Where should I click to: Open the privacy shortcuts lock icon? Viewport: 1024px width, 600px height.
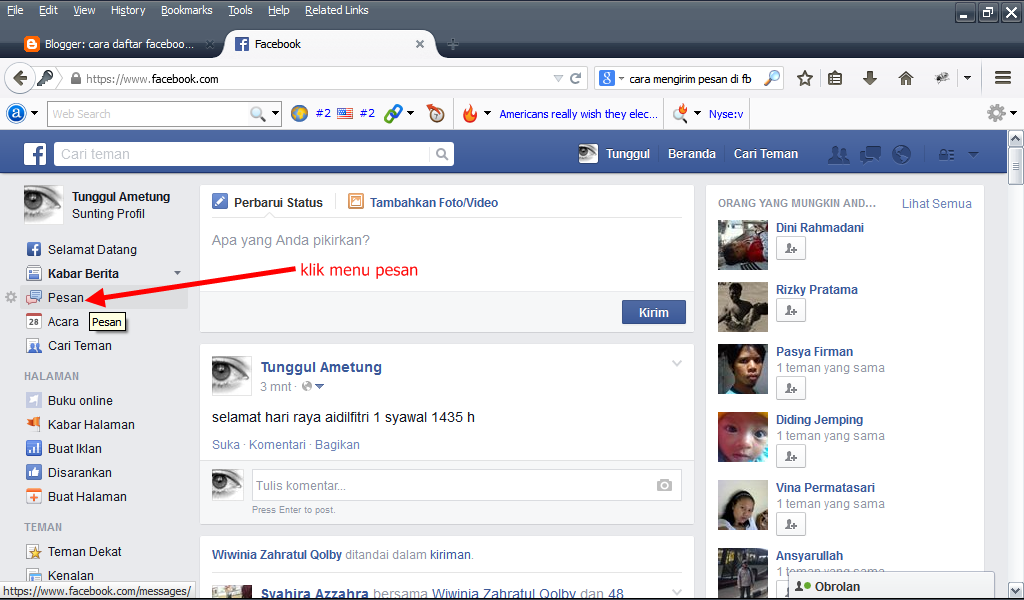click(x=947, y=155)
